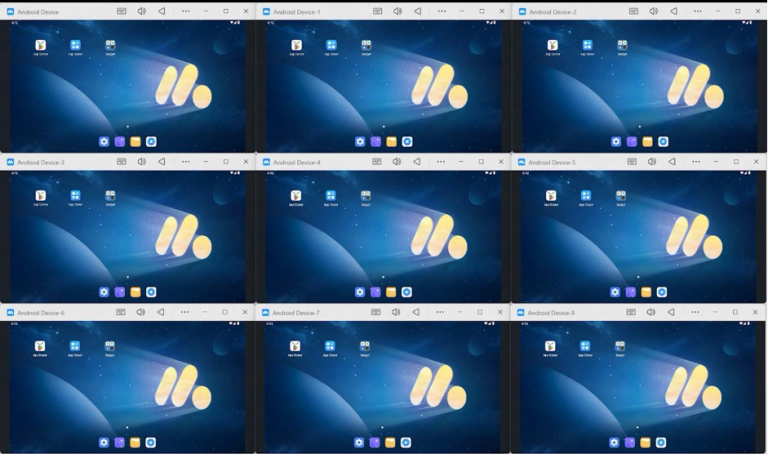This screenshot has height=454, width=768.
Task: Open Settings gear in Android Device-4 dock
Action: click(x=360, y=292)
